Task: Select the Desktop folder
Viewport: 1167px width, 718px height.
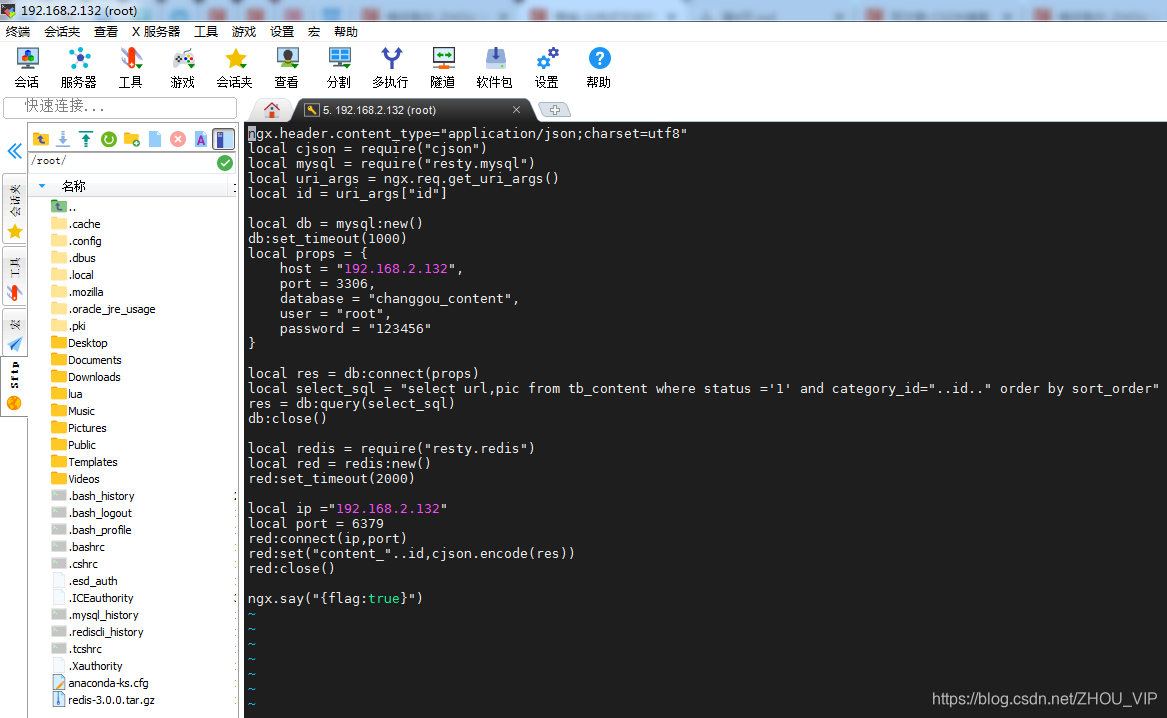Action: click(x=80, y=343)
